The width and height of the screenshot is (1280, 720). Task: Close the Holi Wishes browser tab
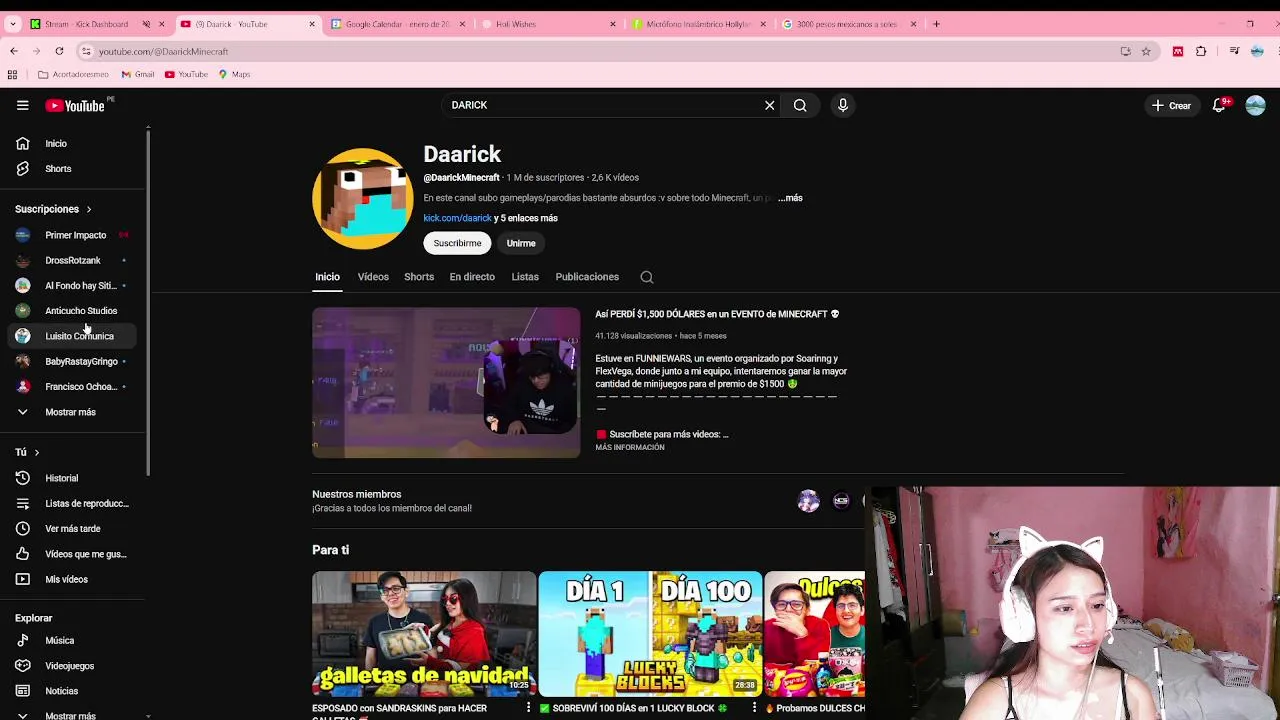tap(613, 24)
